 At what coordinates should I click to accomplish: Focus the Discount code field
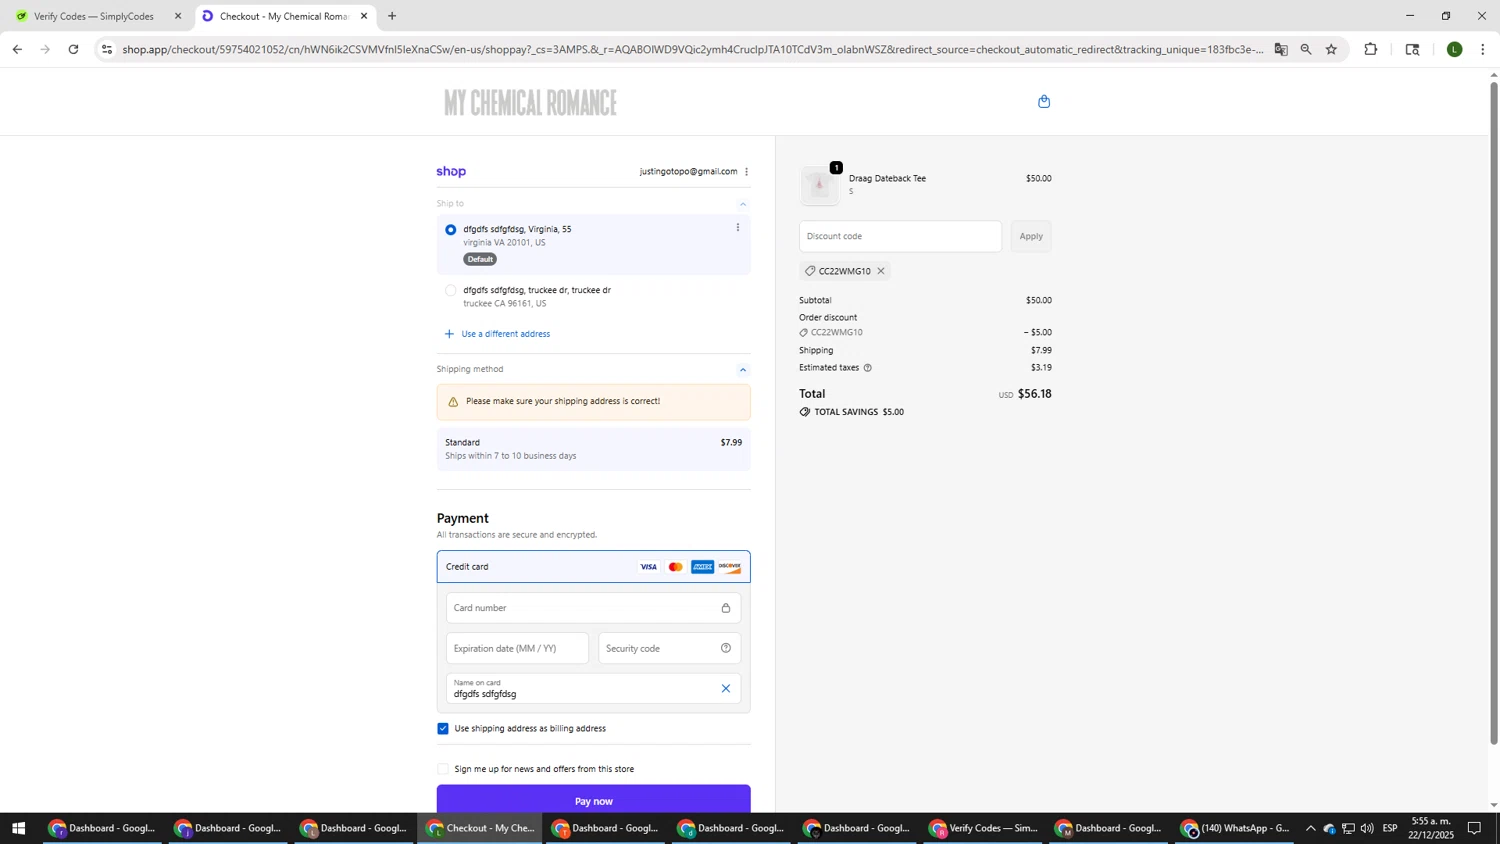(x=900, y=236)
